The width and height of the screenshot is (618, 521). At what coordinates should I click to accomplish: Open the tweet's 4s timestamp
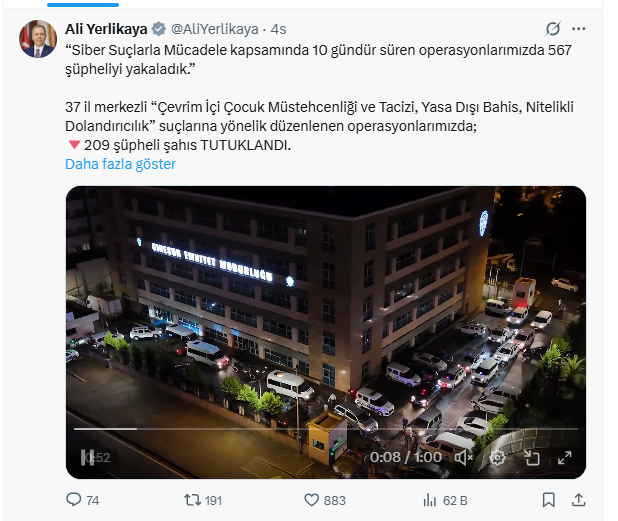point(278,29)
